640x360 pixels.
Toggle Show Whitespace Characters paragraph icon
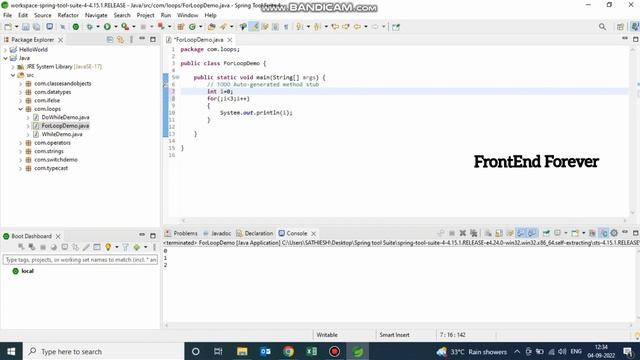286,27
